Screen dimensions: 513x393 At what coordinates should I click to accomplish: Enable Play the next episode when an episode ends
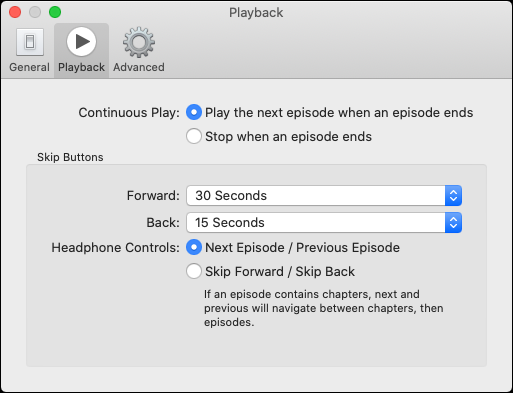click(x=194, y=112)
